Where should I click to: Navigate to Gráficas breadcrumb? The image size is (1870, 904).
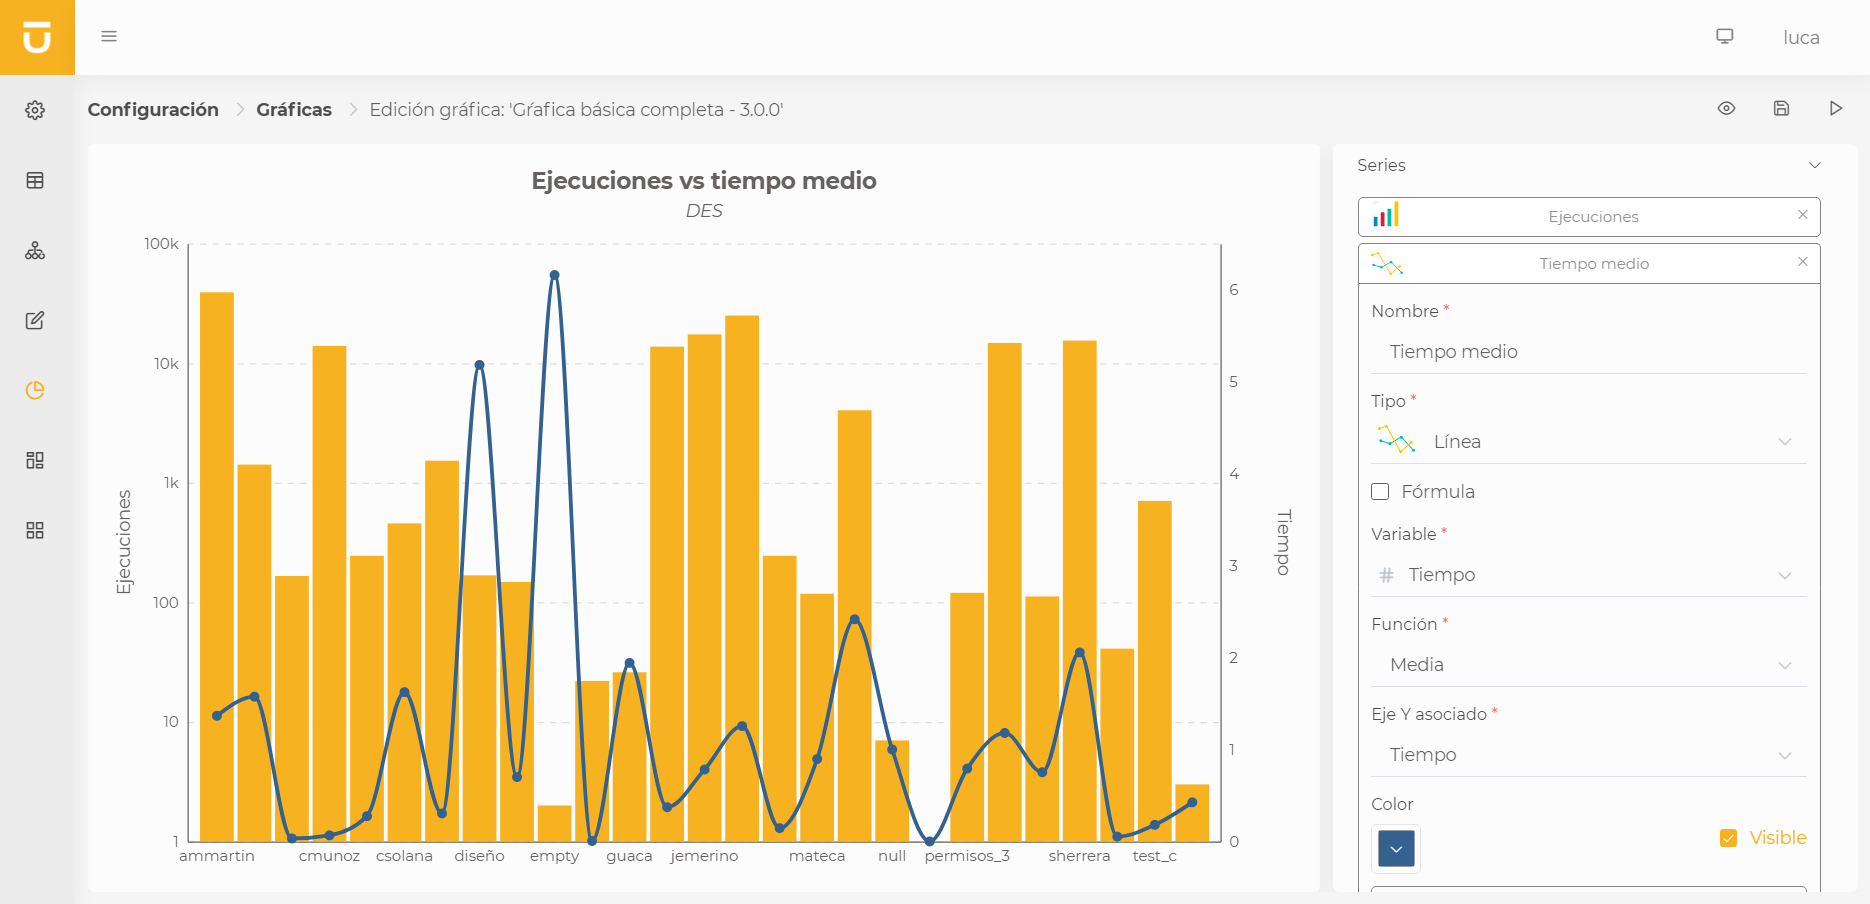pyautogui.click(x=294, y=110)
